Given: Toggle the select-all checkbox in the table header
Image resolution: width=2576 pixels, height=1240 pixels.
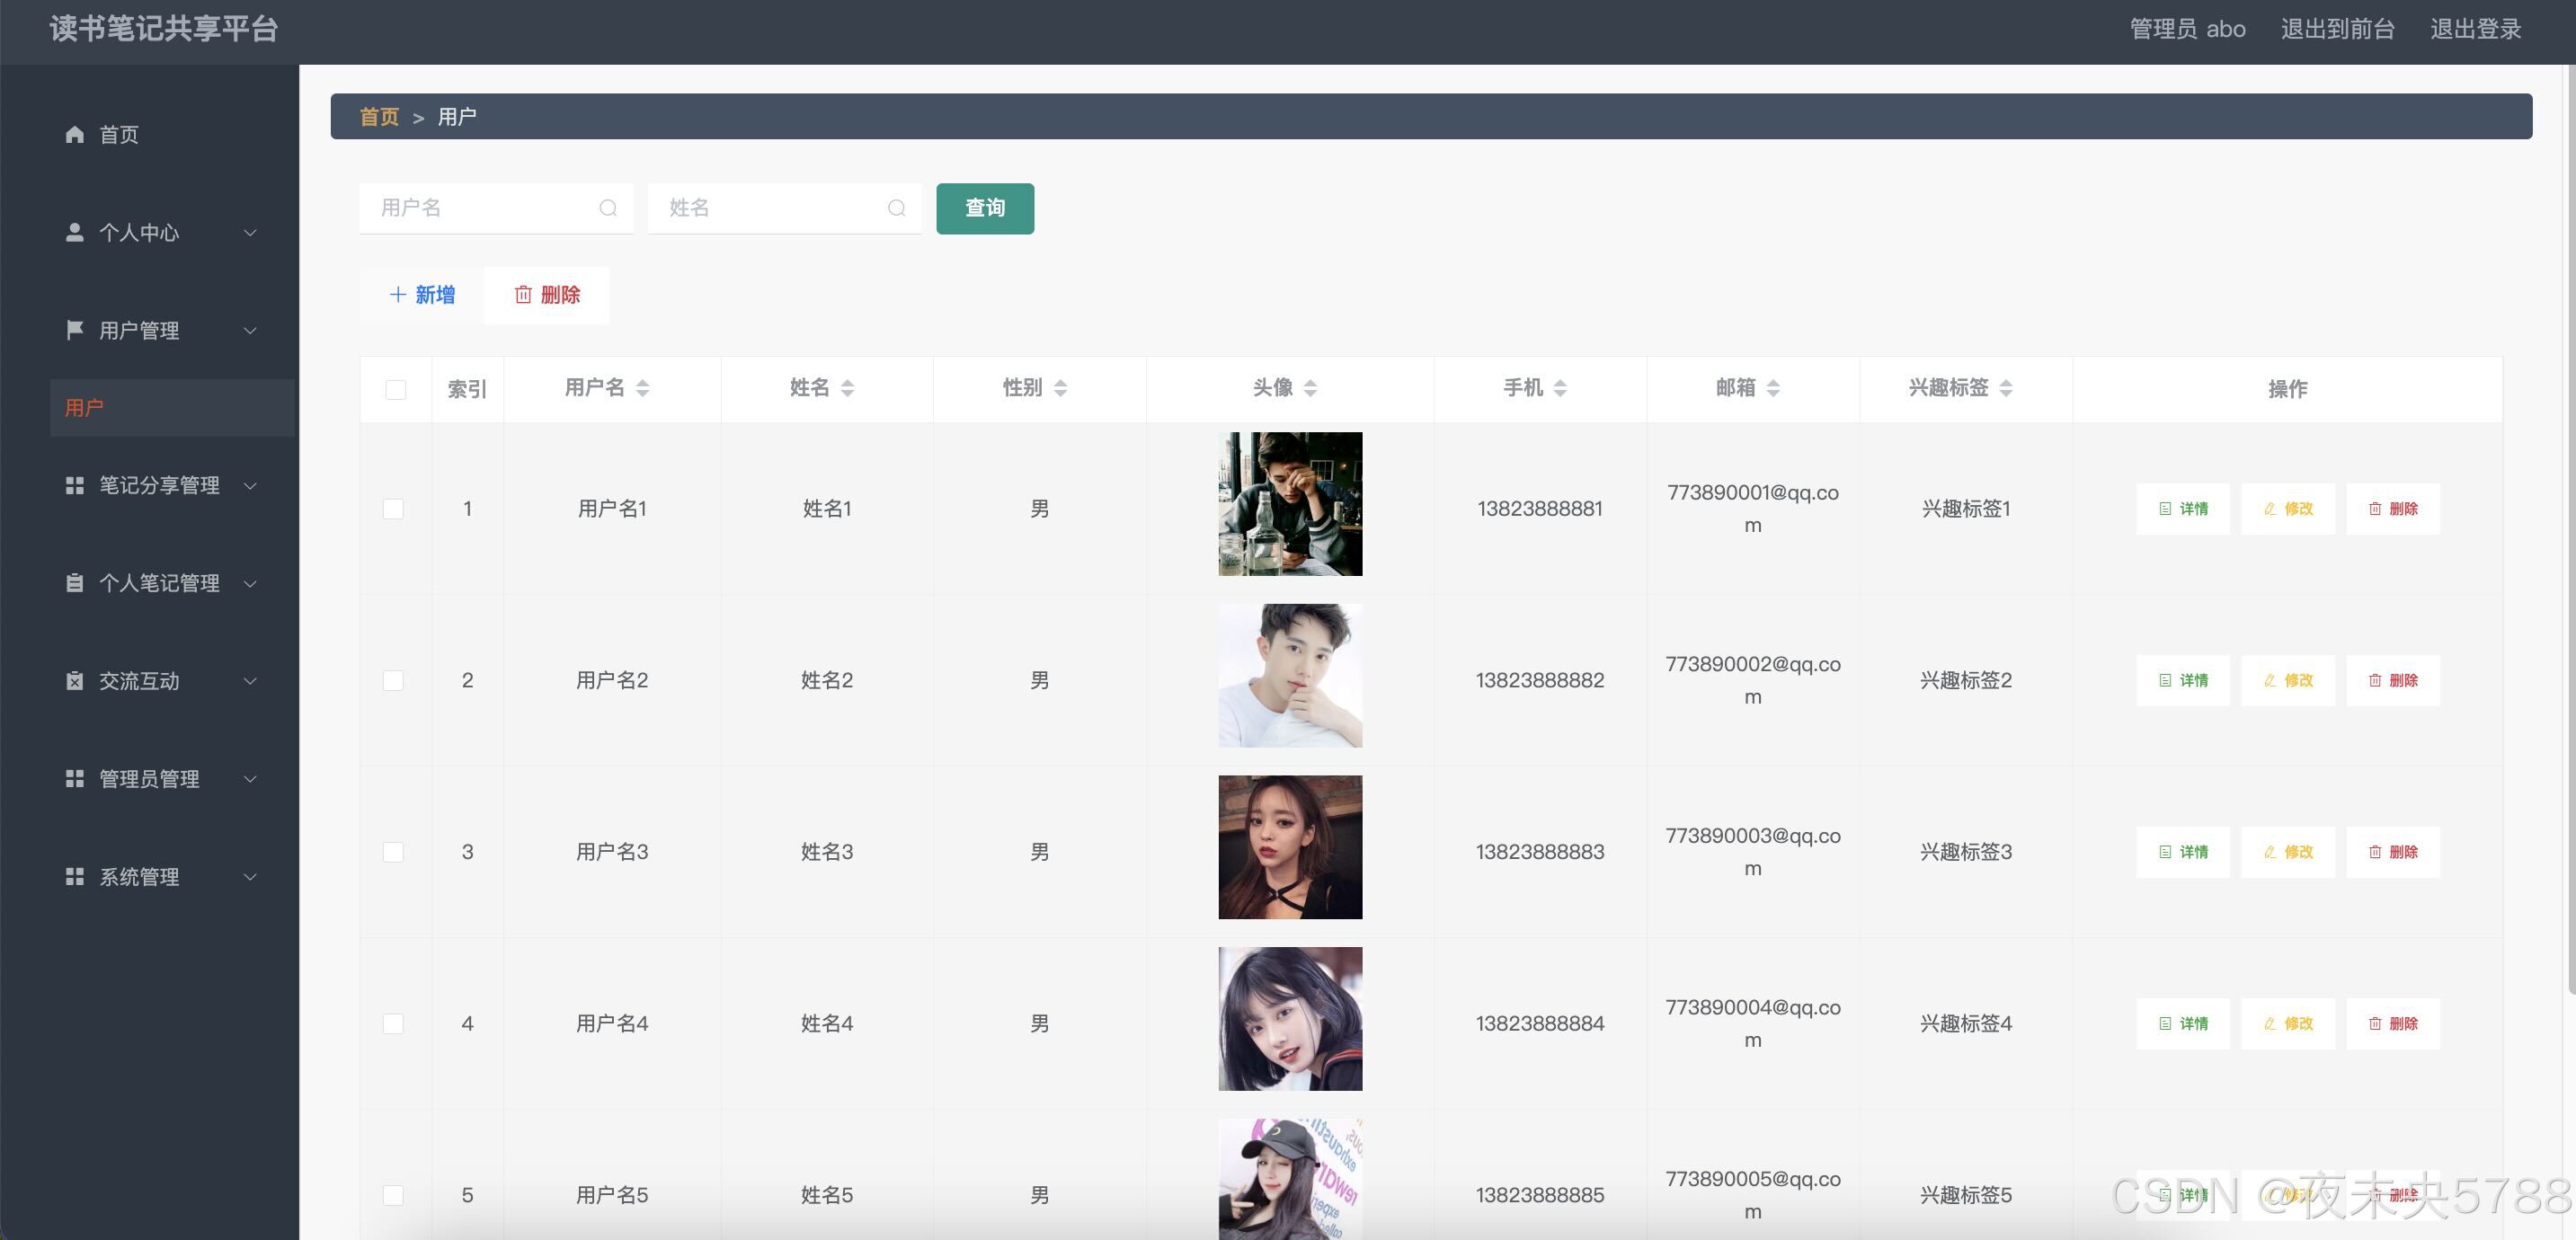Looking at the screenshot, I should click(395, 389).
